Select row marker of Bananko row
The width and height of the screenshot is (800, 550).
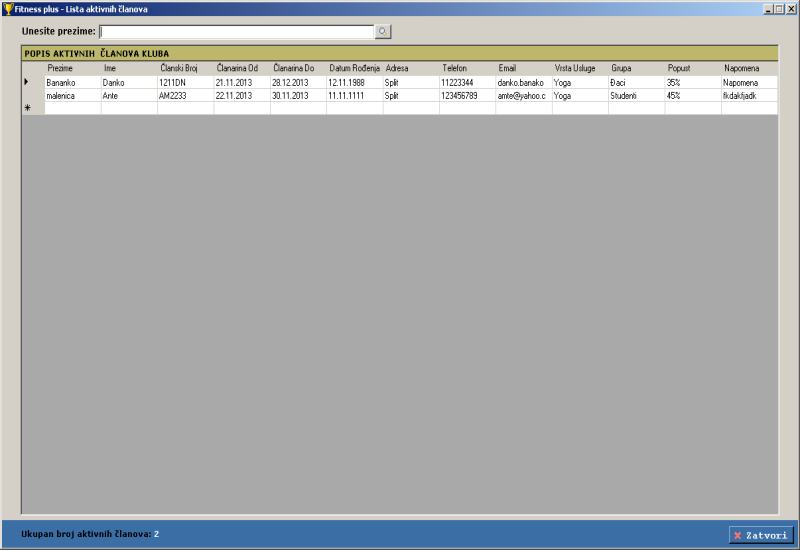coord(33,82)
